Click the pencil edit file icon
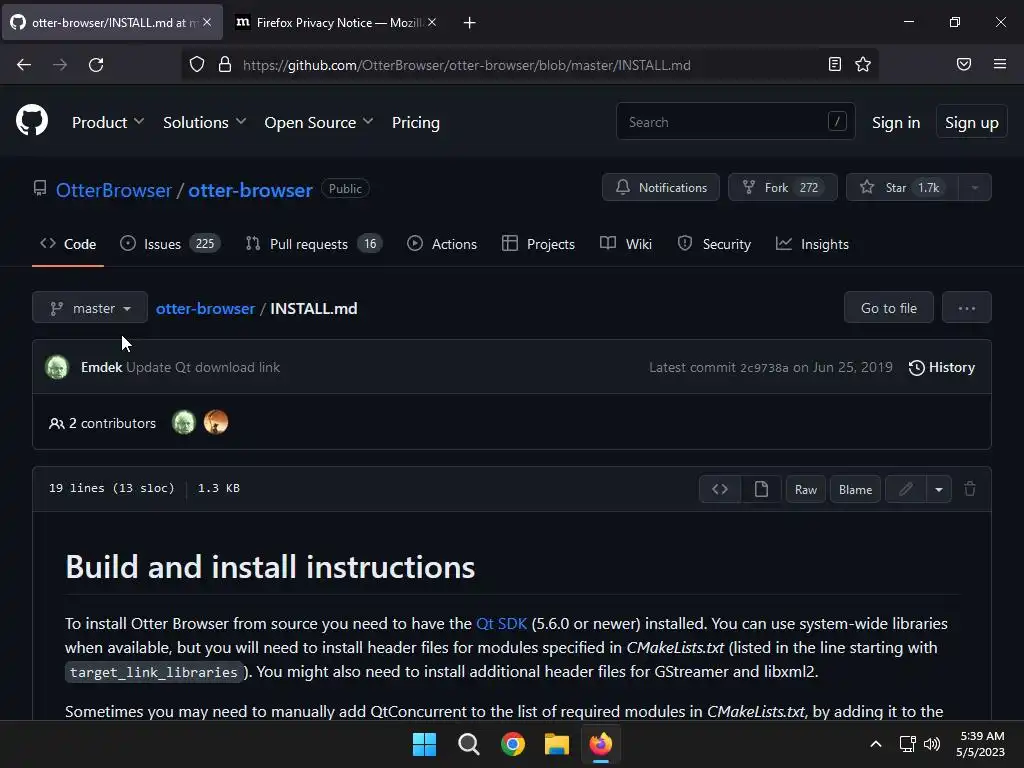1024x768 pixels. tap(906, 489)
